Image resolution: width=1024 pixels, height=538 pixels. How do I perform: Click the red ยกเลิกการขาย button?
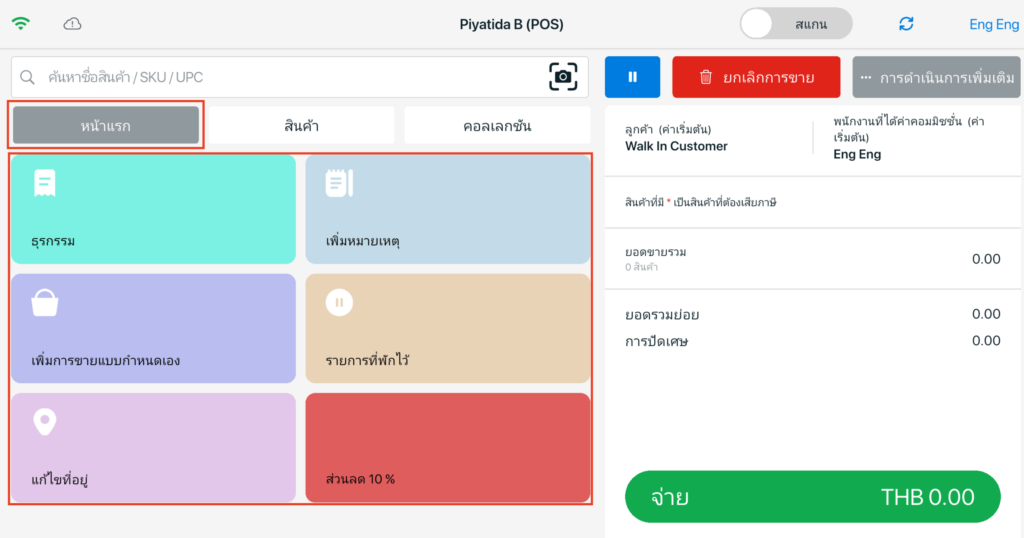[x=756, y=77]
